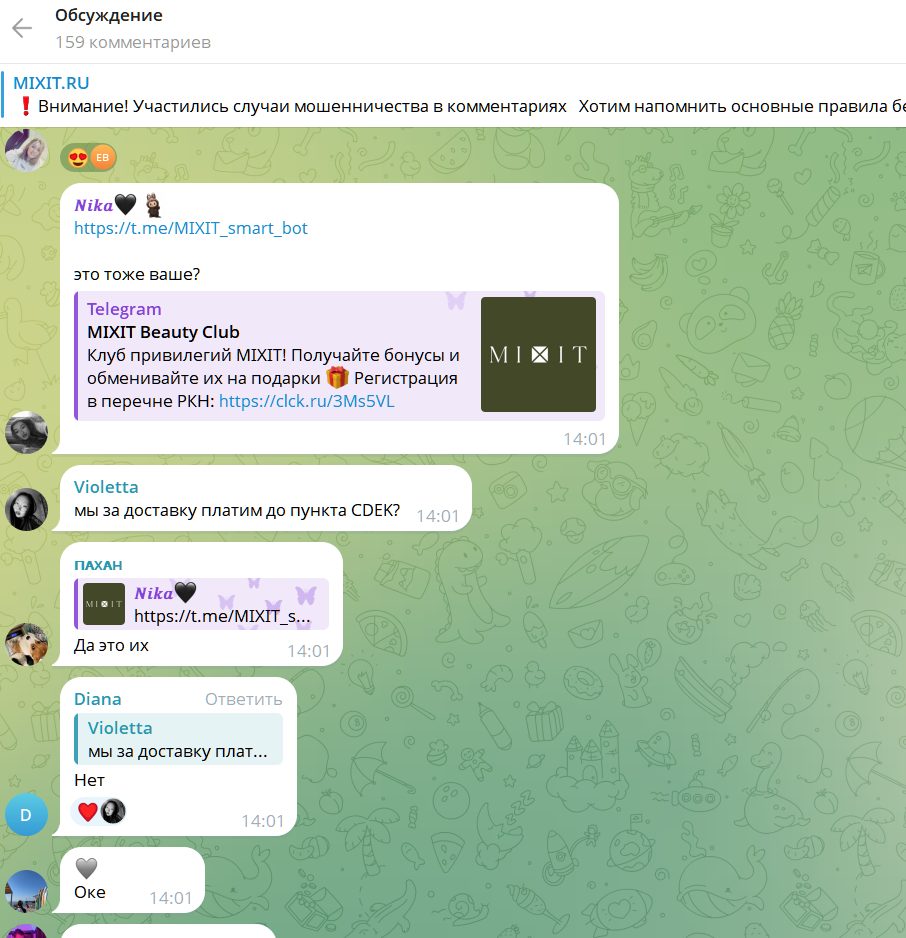Image resolution: width=906 pixels, height=938 pixels.
Task: Click the ПАХАН sender name
Action: coord(98,565)
